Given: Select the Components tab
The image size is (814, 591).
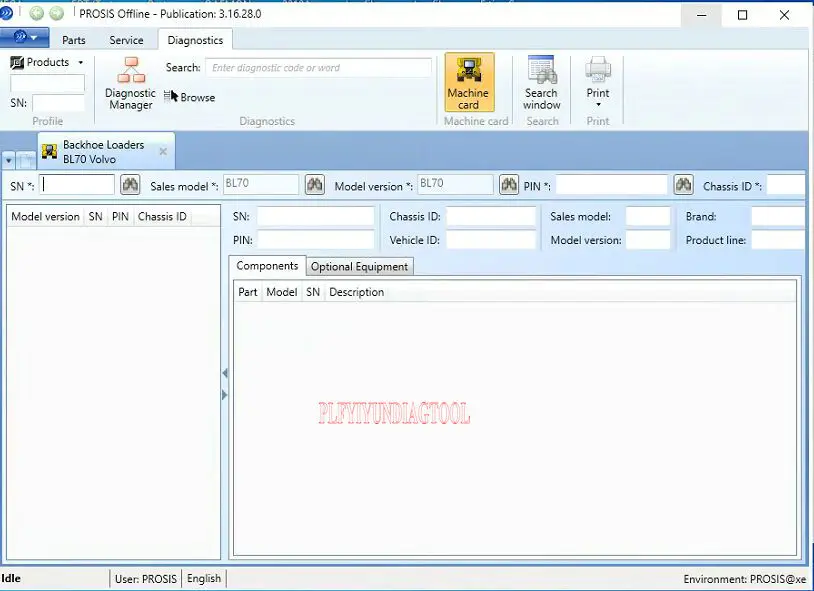Looking at the screenshot, I should click(x=267, y=266).
